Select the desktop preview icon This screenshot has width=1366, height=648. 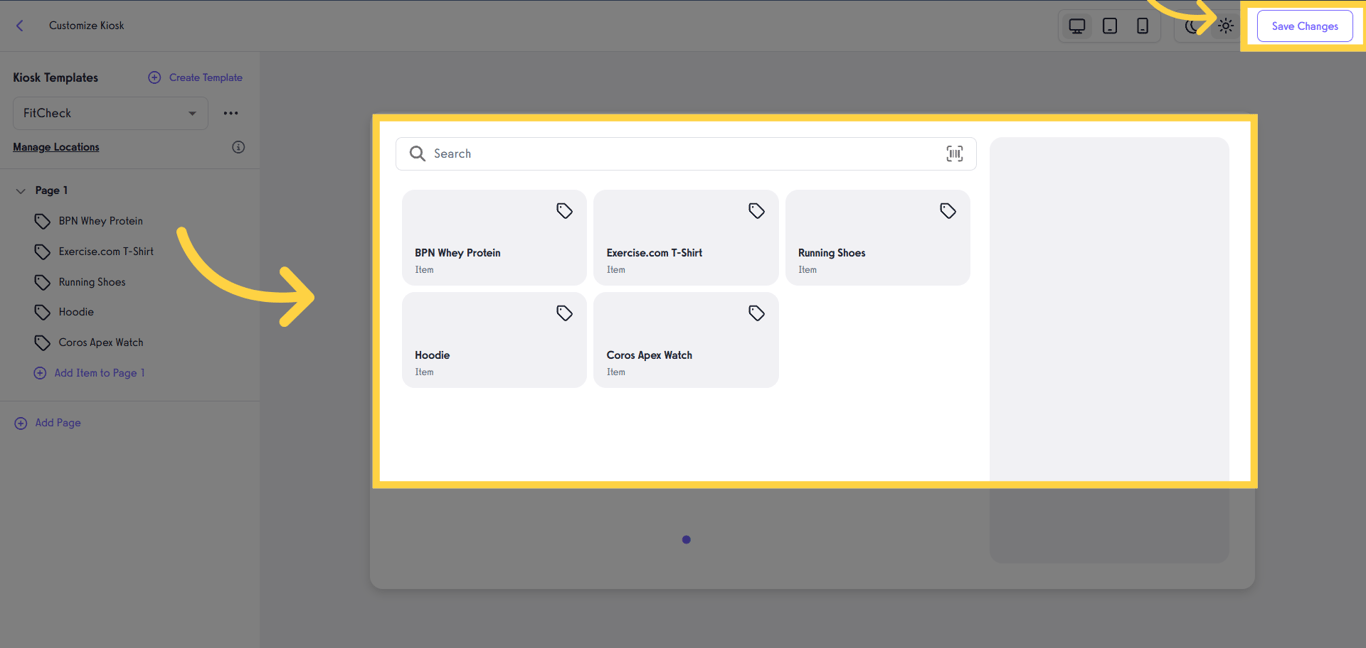pyautogui.click(x=1077, y=25)
